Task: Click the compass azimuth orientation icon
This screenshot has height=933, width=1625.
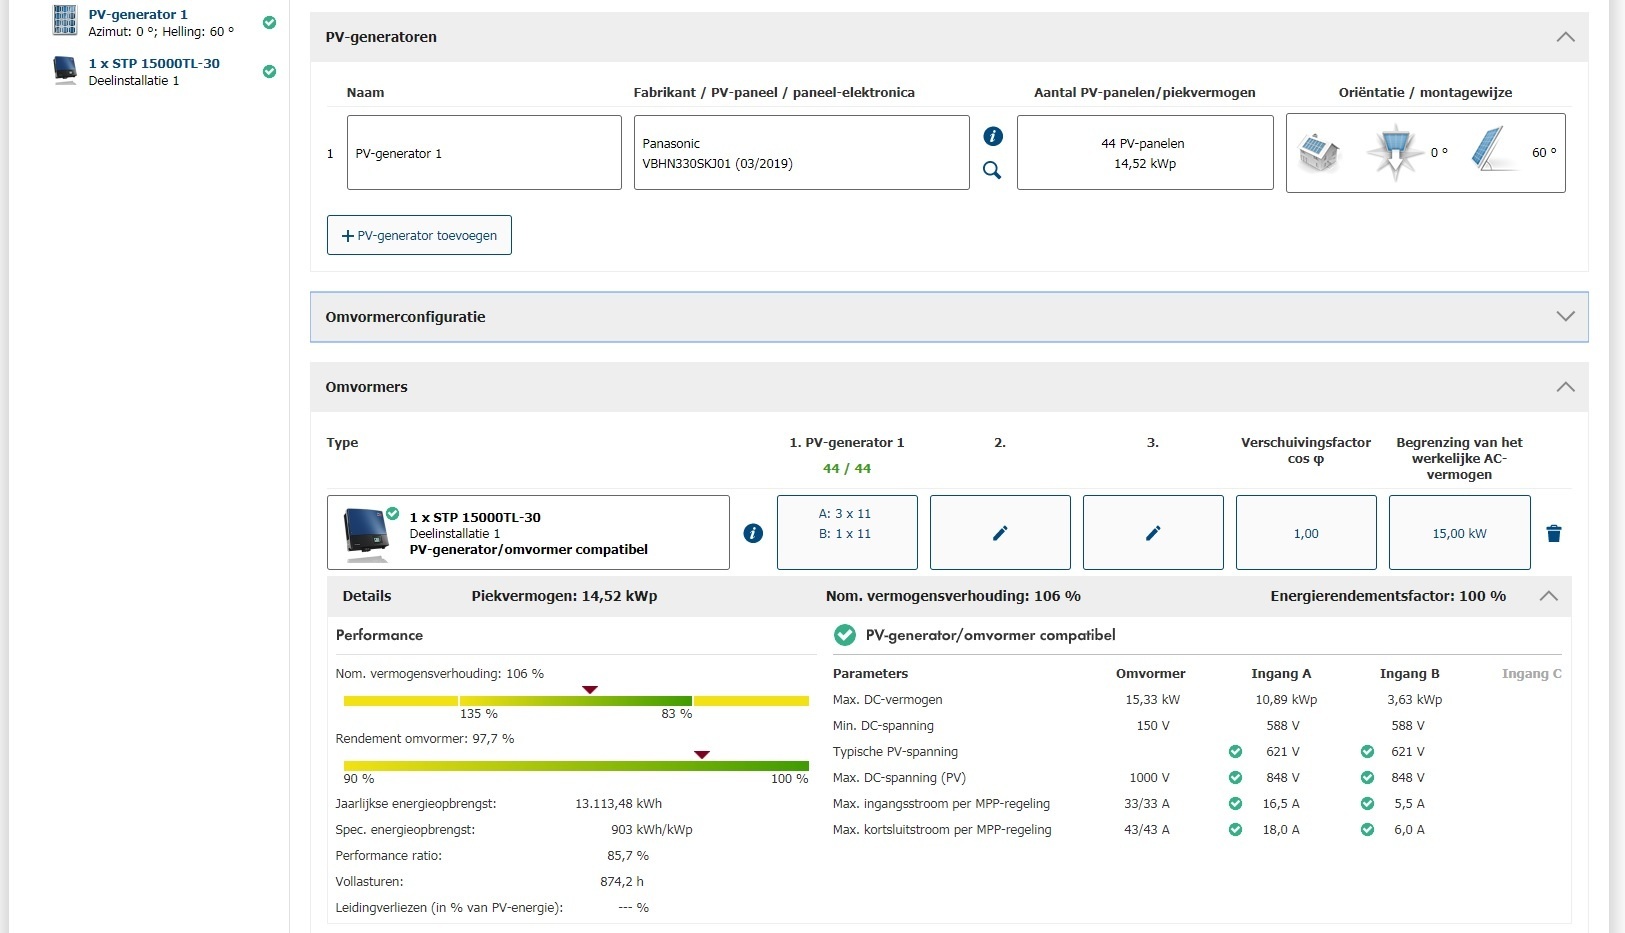Action: (x=1394, y=153)
